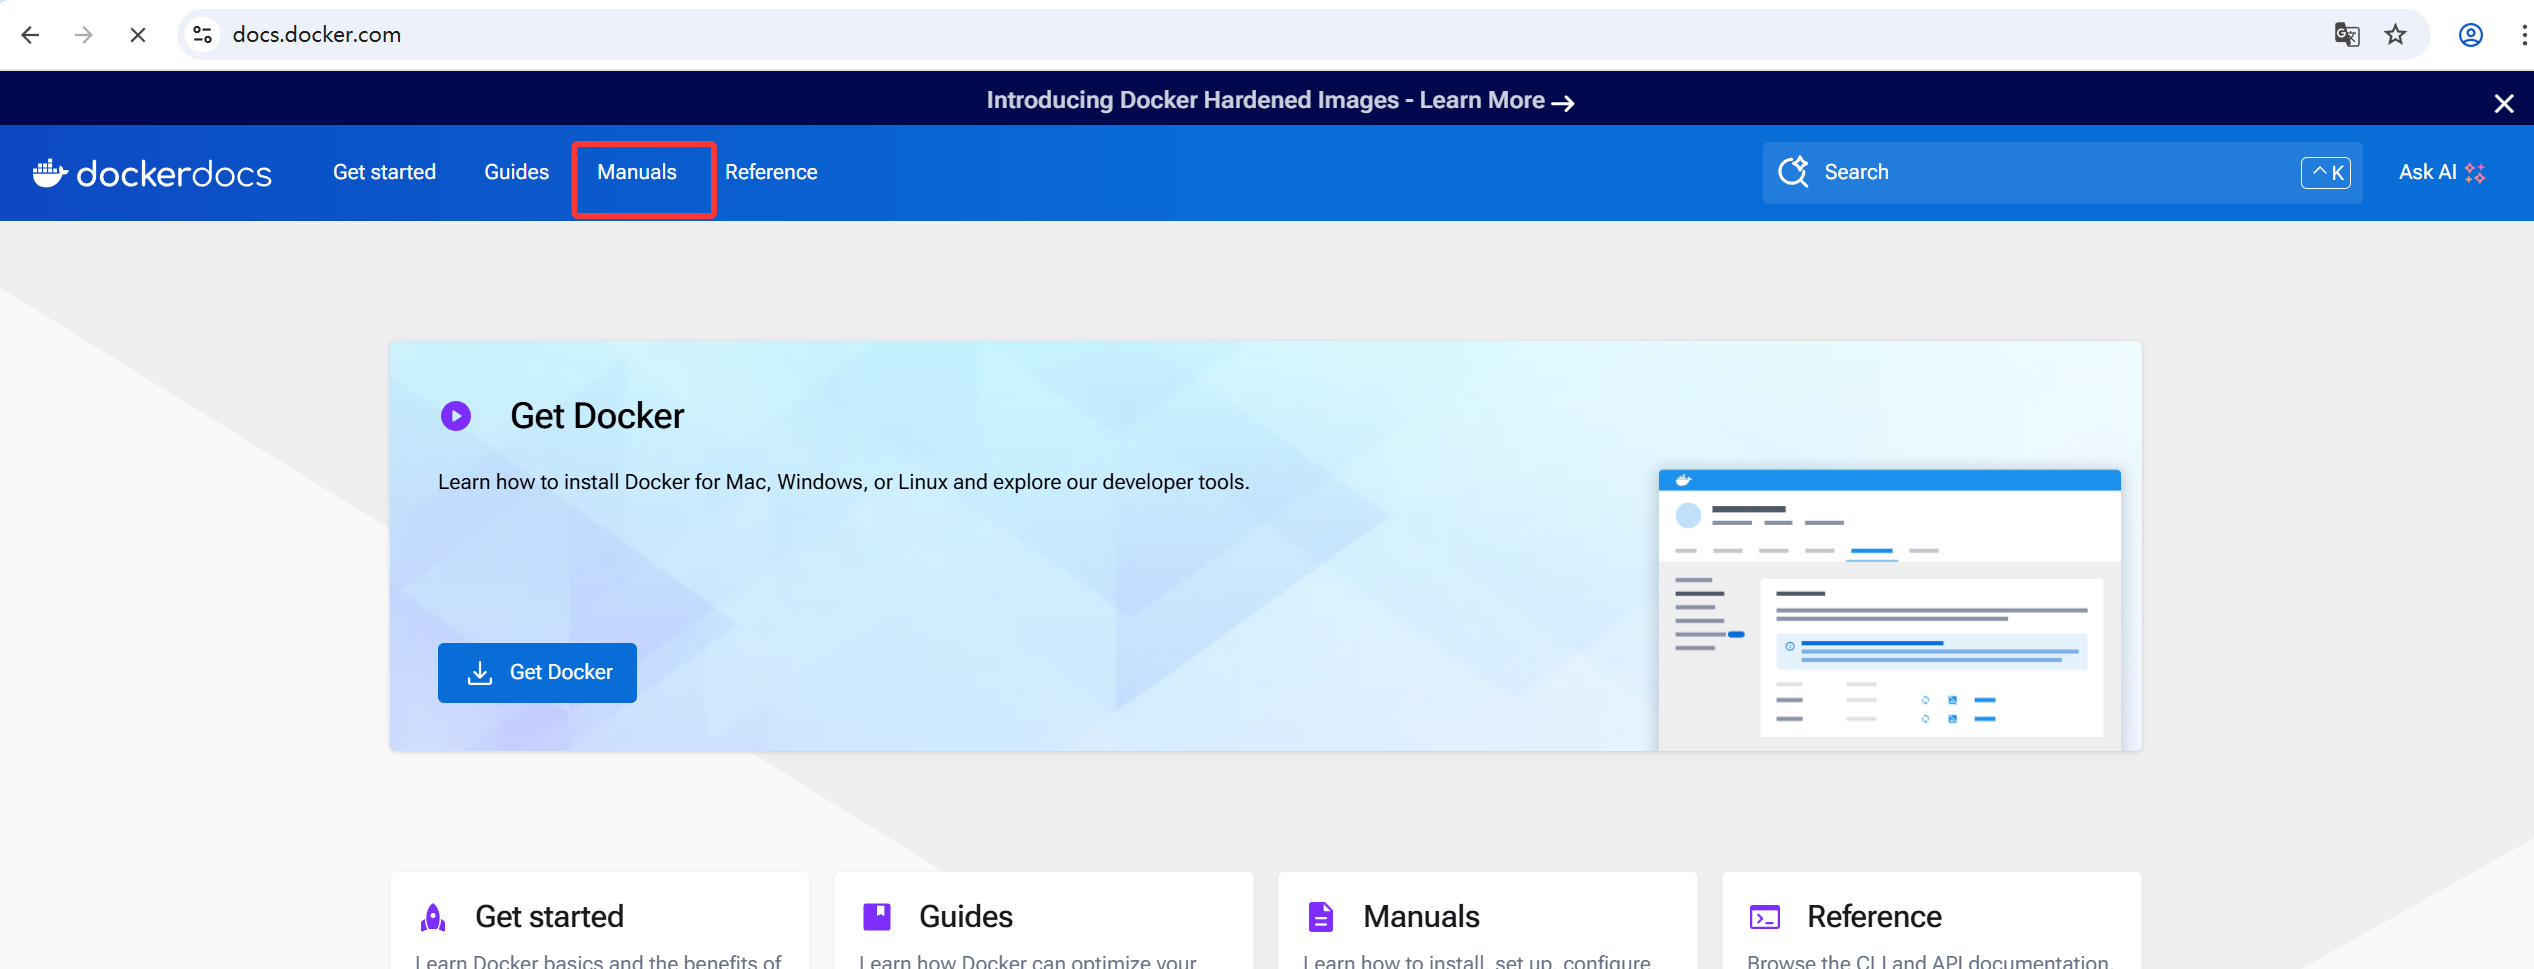The width and height of the screenshot is (2534, 969).
Task: Open the translate page icon
Action: tap(2346, 35)
